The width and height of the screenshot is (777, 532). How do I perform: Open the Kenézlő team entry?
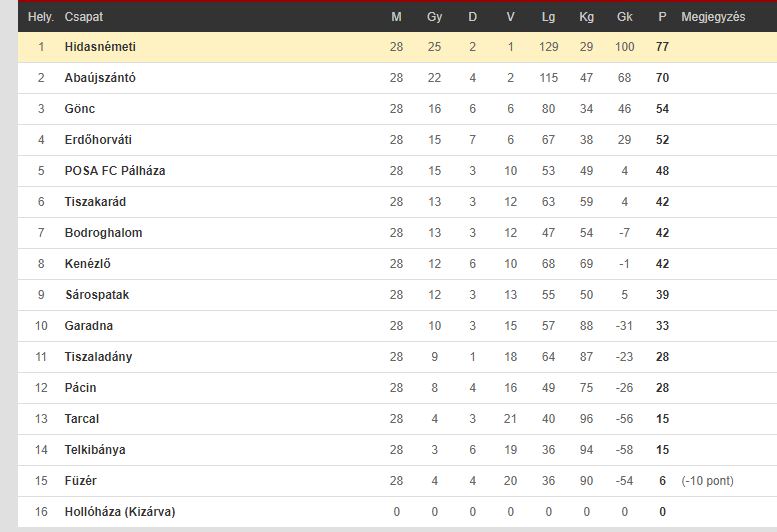pos(88,264)
